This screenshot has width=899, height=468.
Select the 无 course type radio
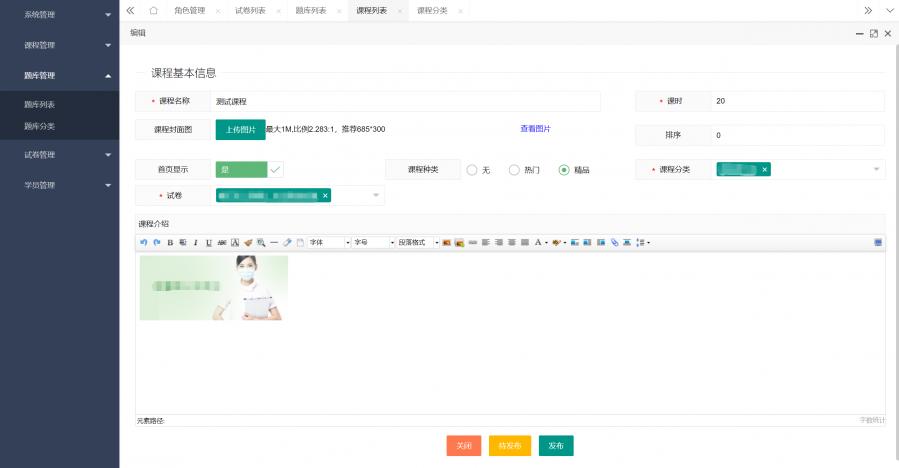click(472, 170)
